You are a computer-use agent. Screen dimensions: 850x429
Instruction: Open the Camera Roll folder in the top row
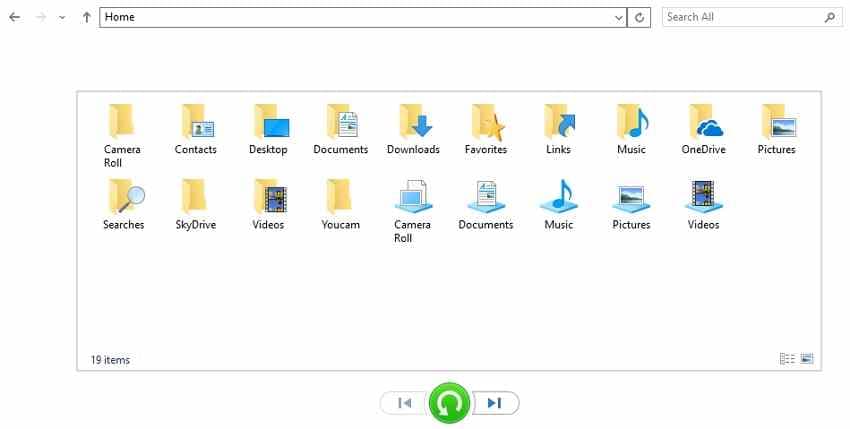(121, 135)
